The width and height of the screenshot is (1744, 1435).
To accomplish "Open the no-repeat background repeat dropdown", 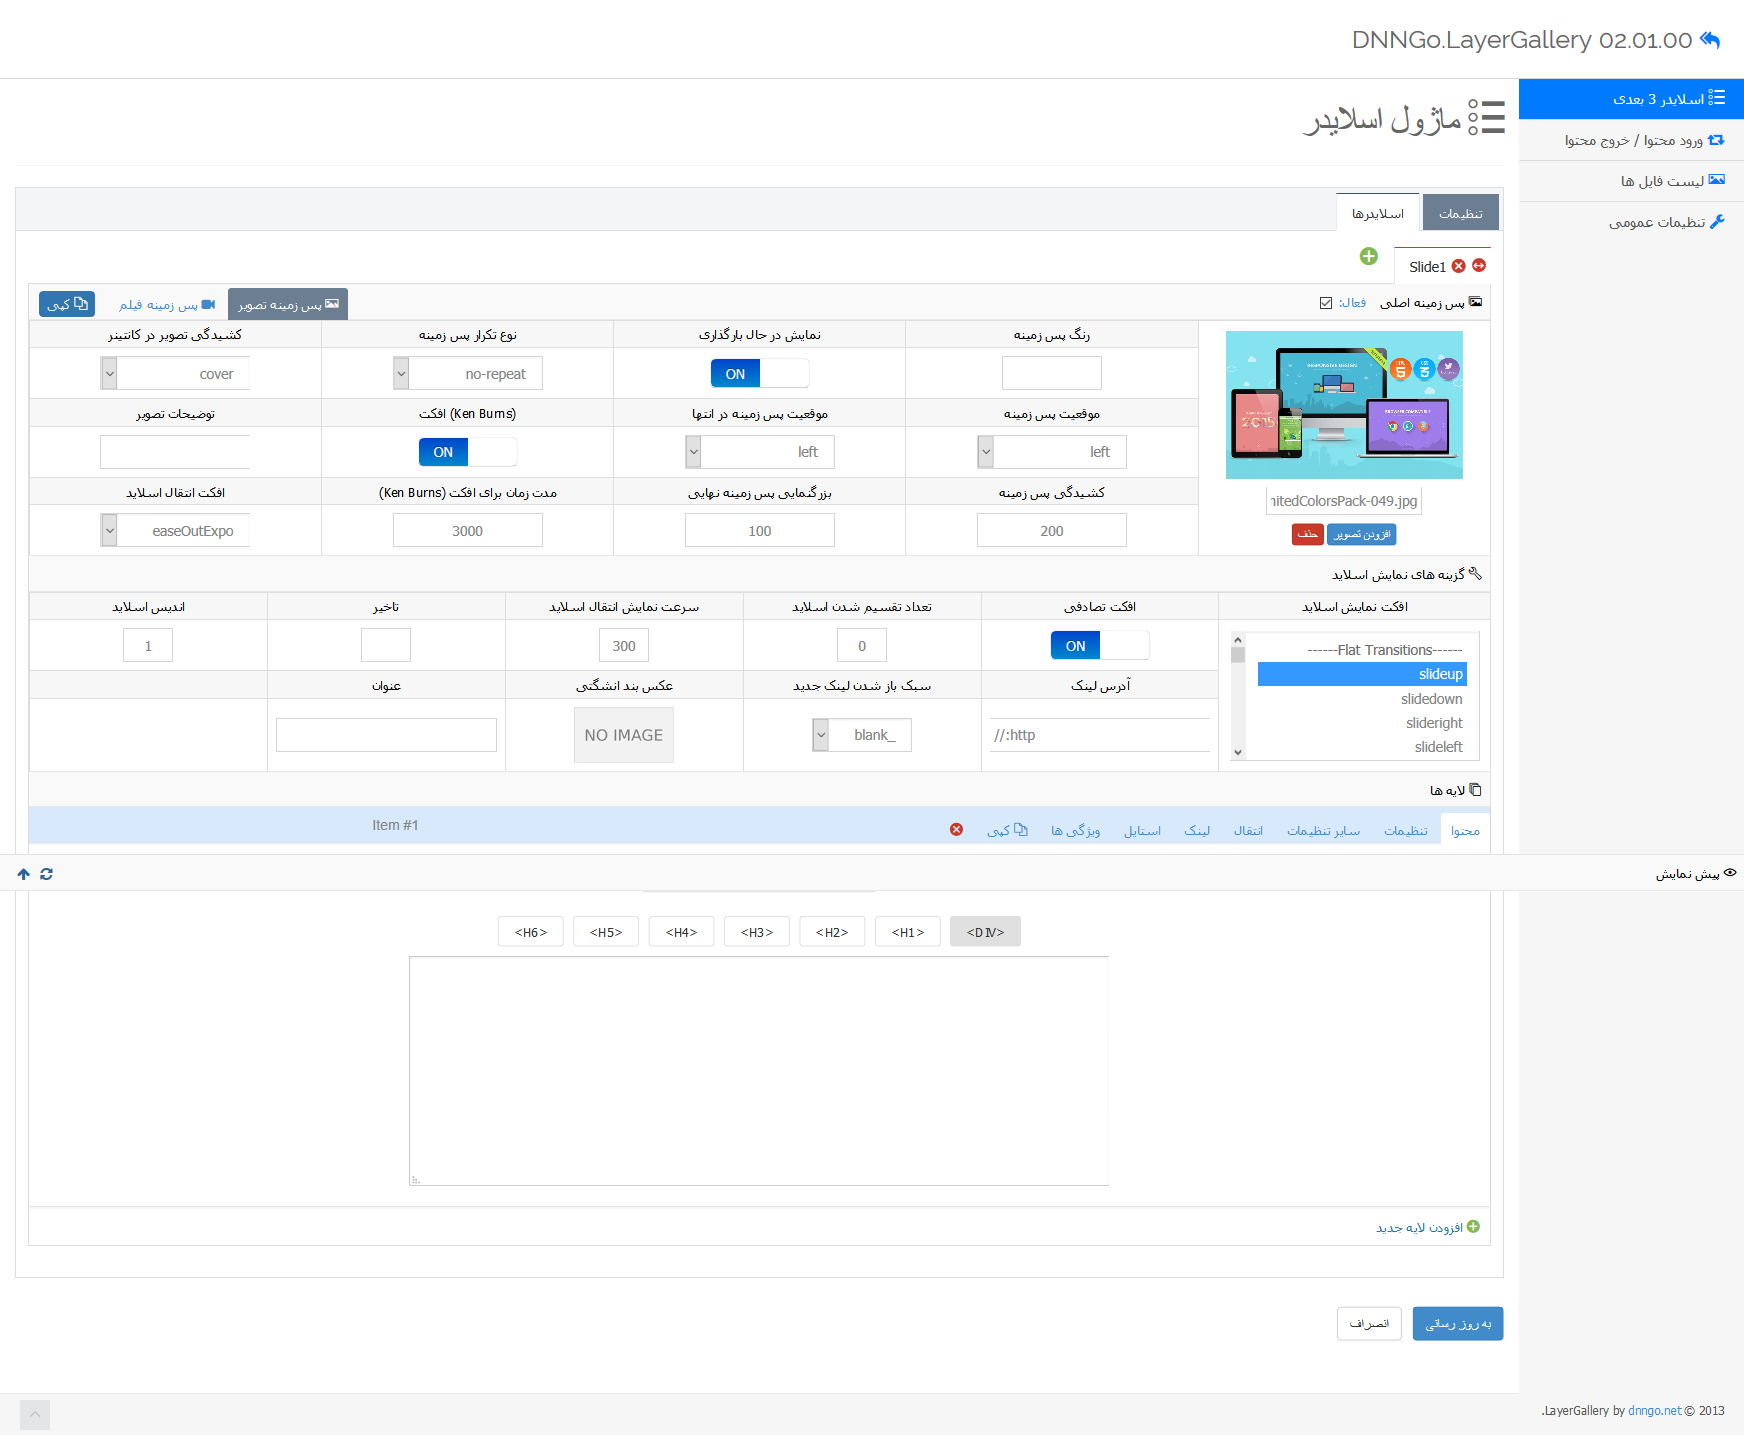I will click(x=401, y=374).
